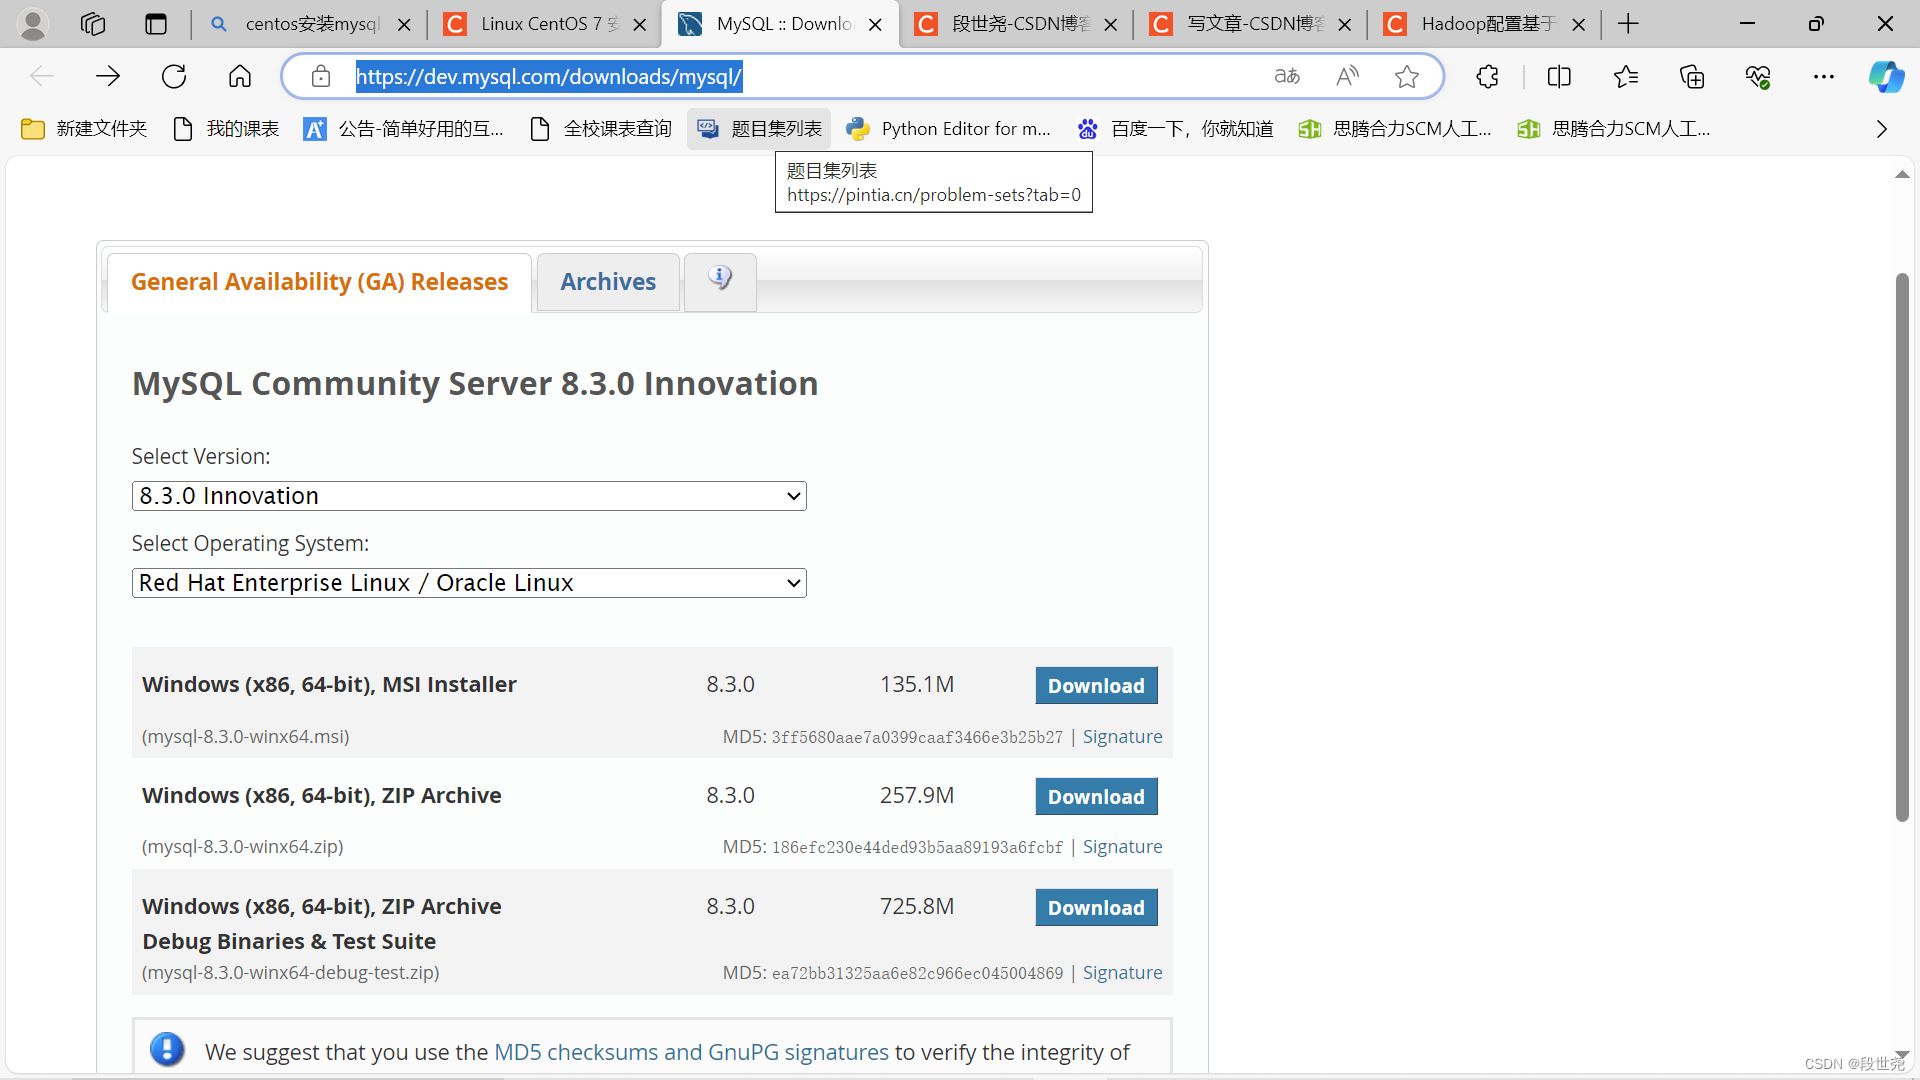Add this page to favorites star
The width and height of the screenshot is (1920, 1080).
[x=1407, y=76]
